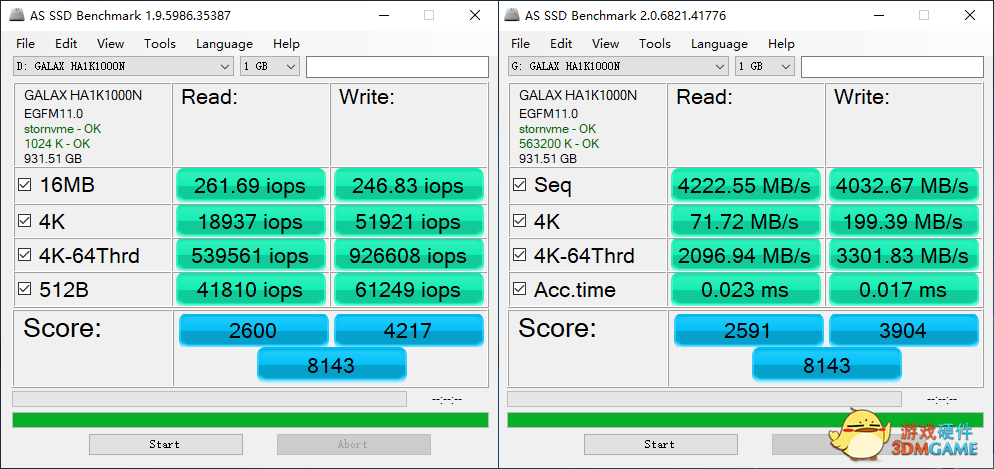This screenshot has height=469, width=994.
Task: Click the 4222.55 MB/s result
Action: tap(746, 186)
